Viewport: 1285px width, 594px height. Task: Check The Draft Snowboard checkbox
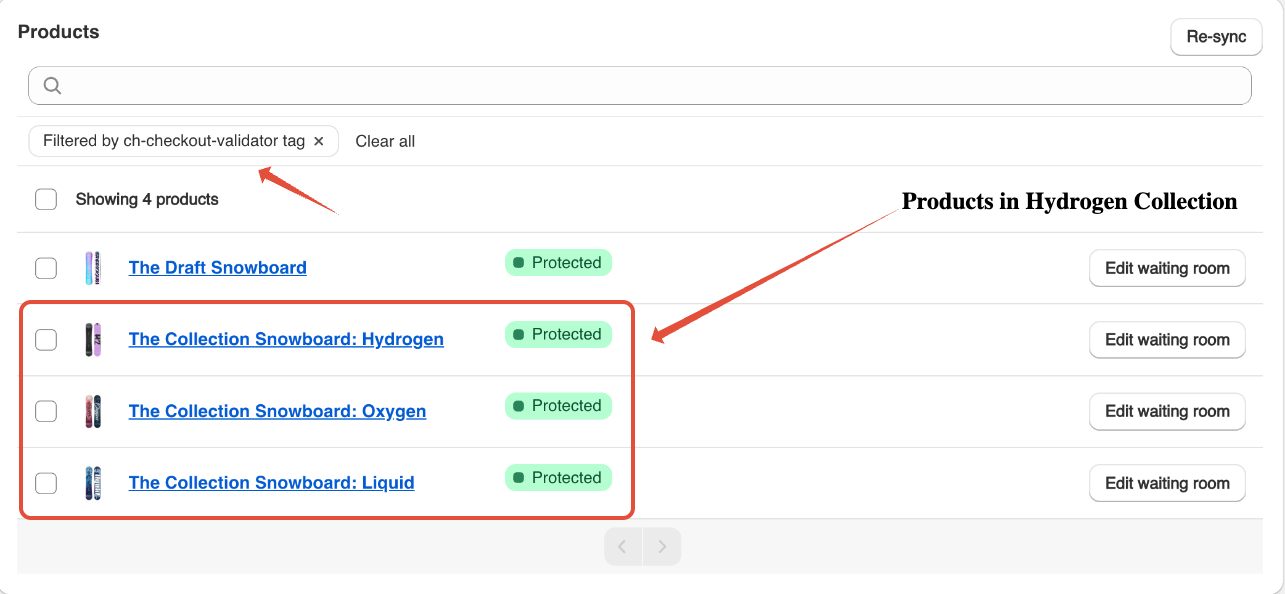click(46, 268)
